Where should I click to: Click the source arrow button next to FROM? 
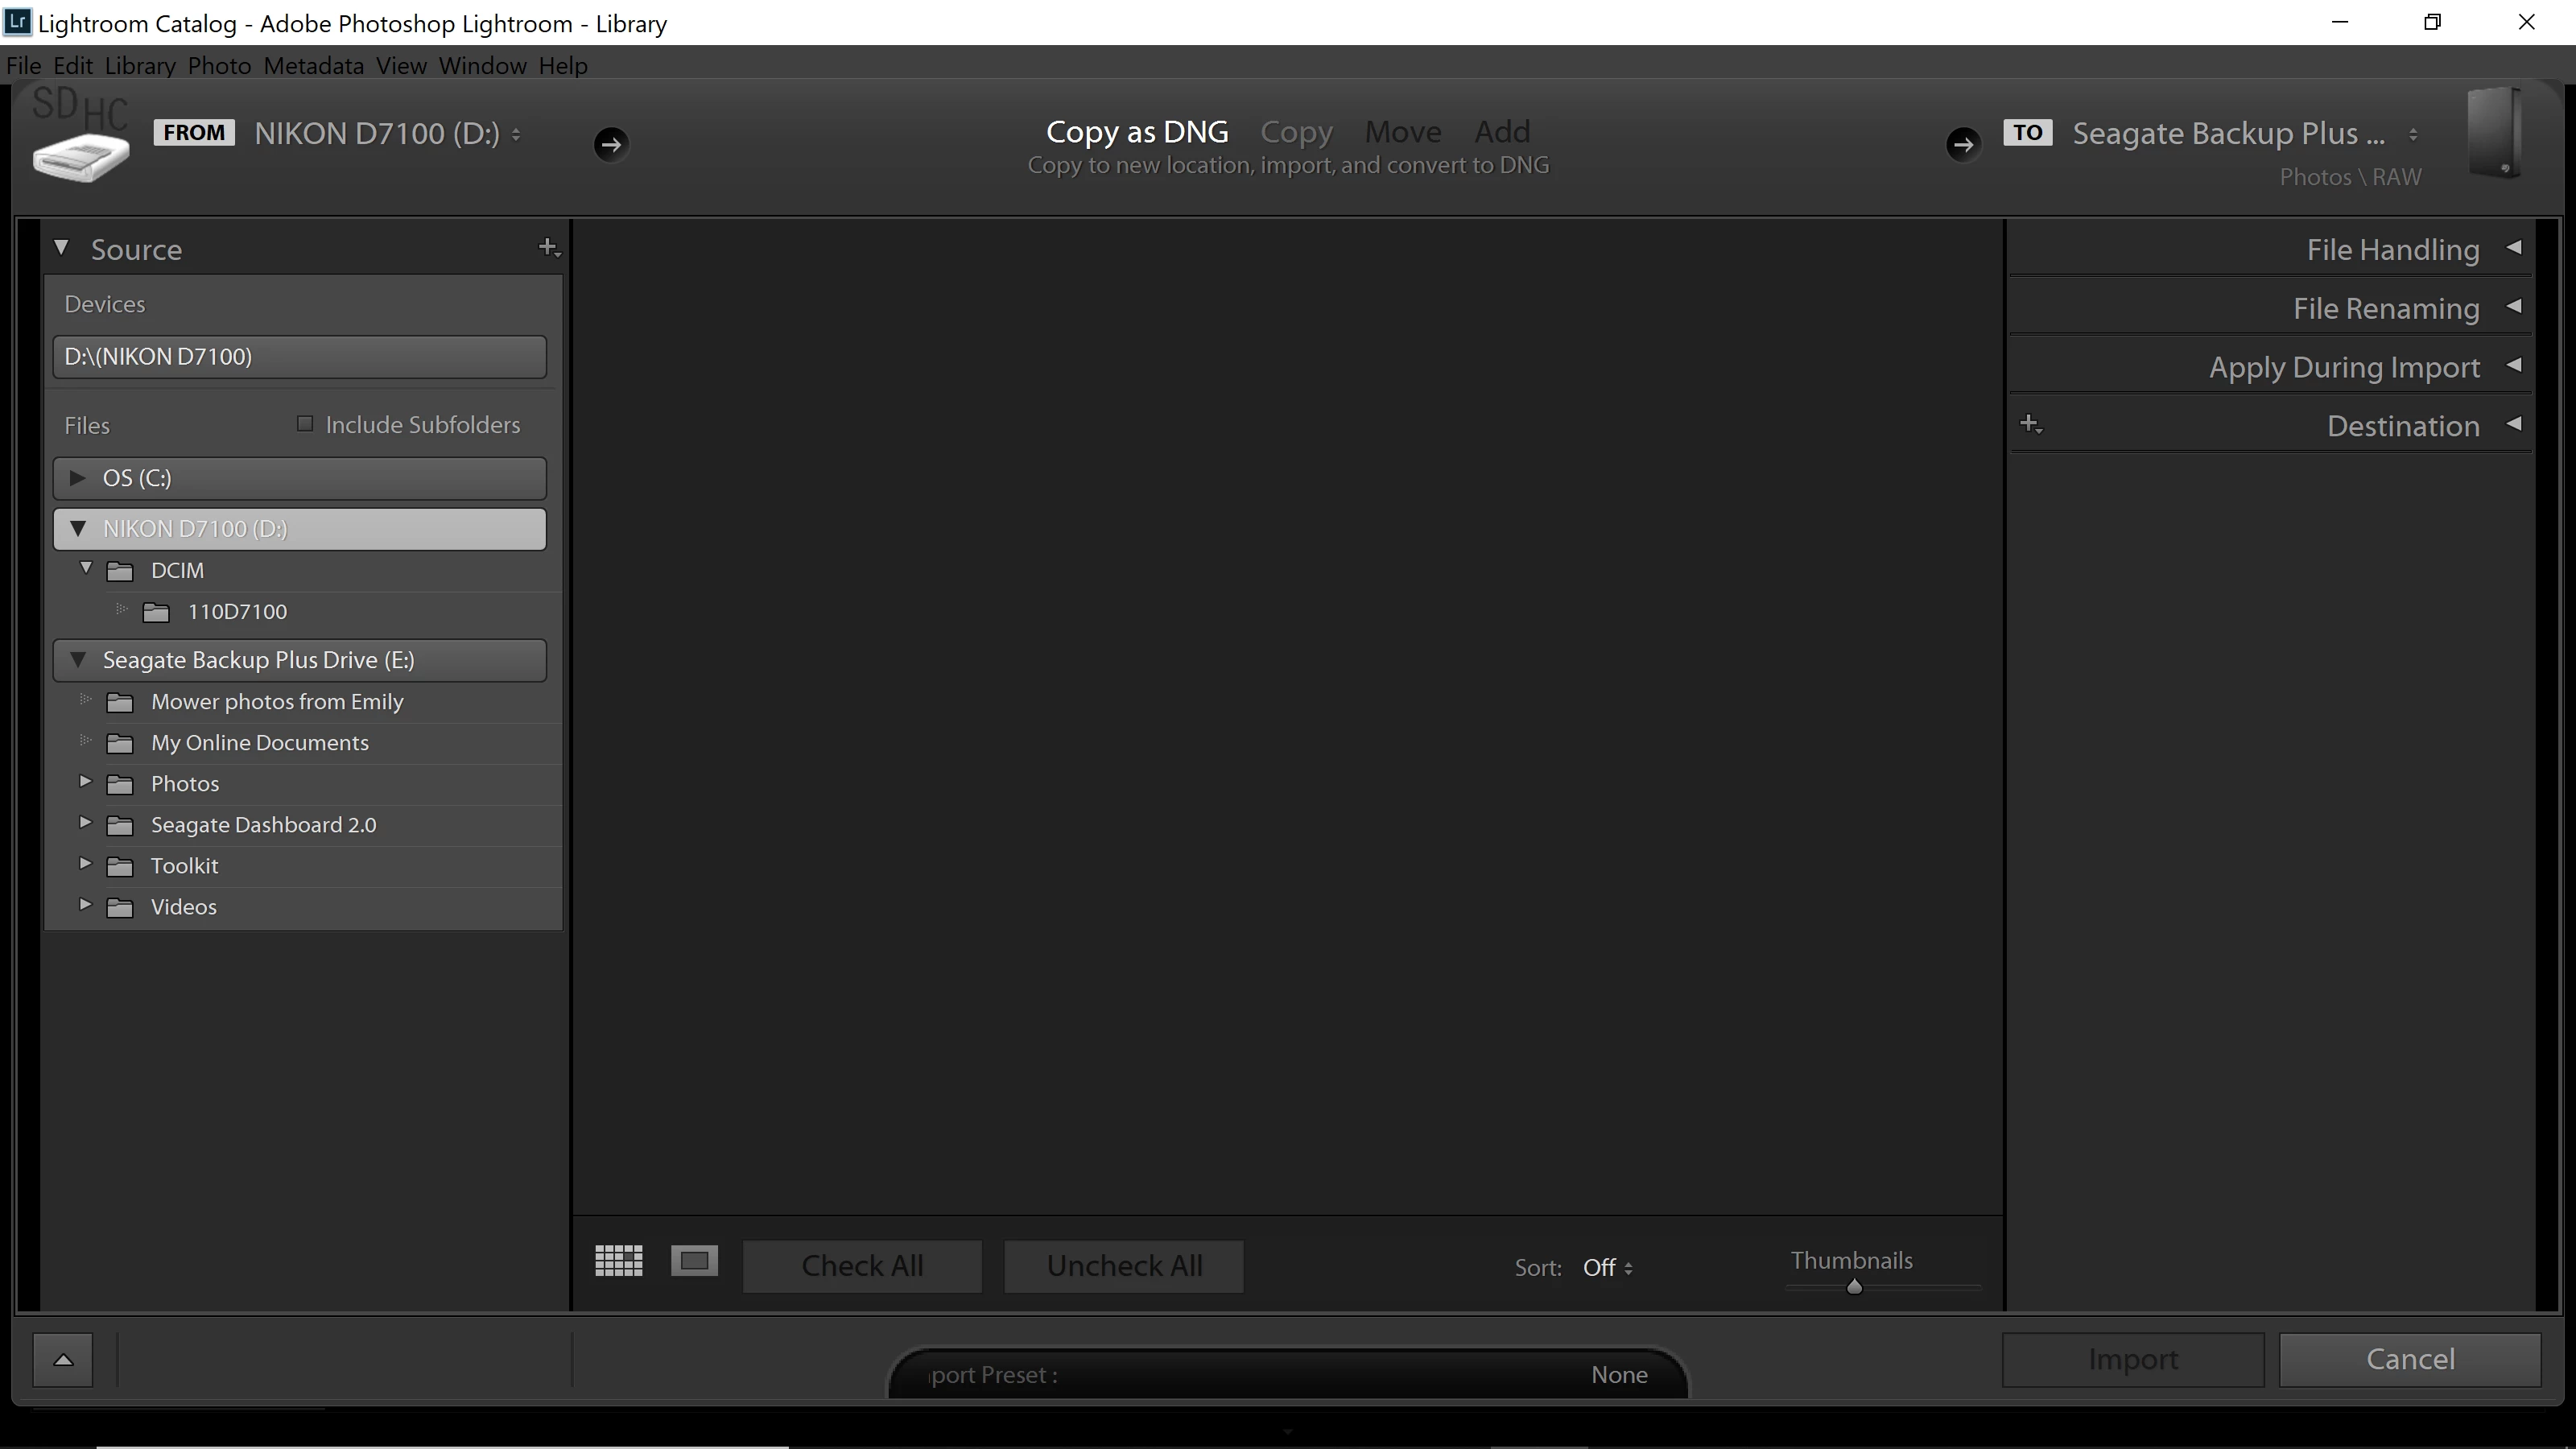[x=611, y=144]
